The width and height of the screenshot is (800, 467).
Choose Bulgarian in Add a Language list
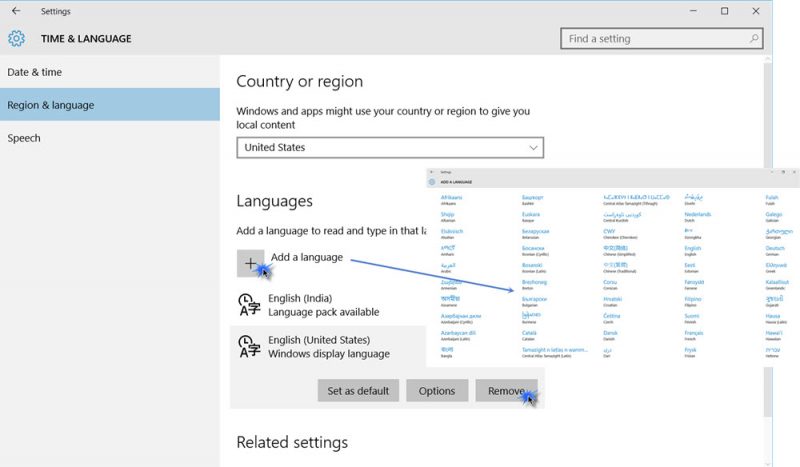pos(534,301)
